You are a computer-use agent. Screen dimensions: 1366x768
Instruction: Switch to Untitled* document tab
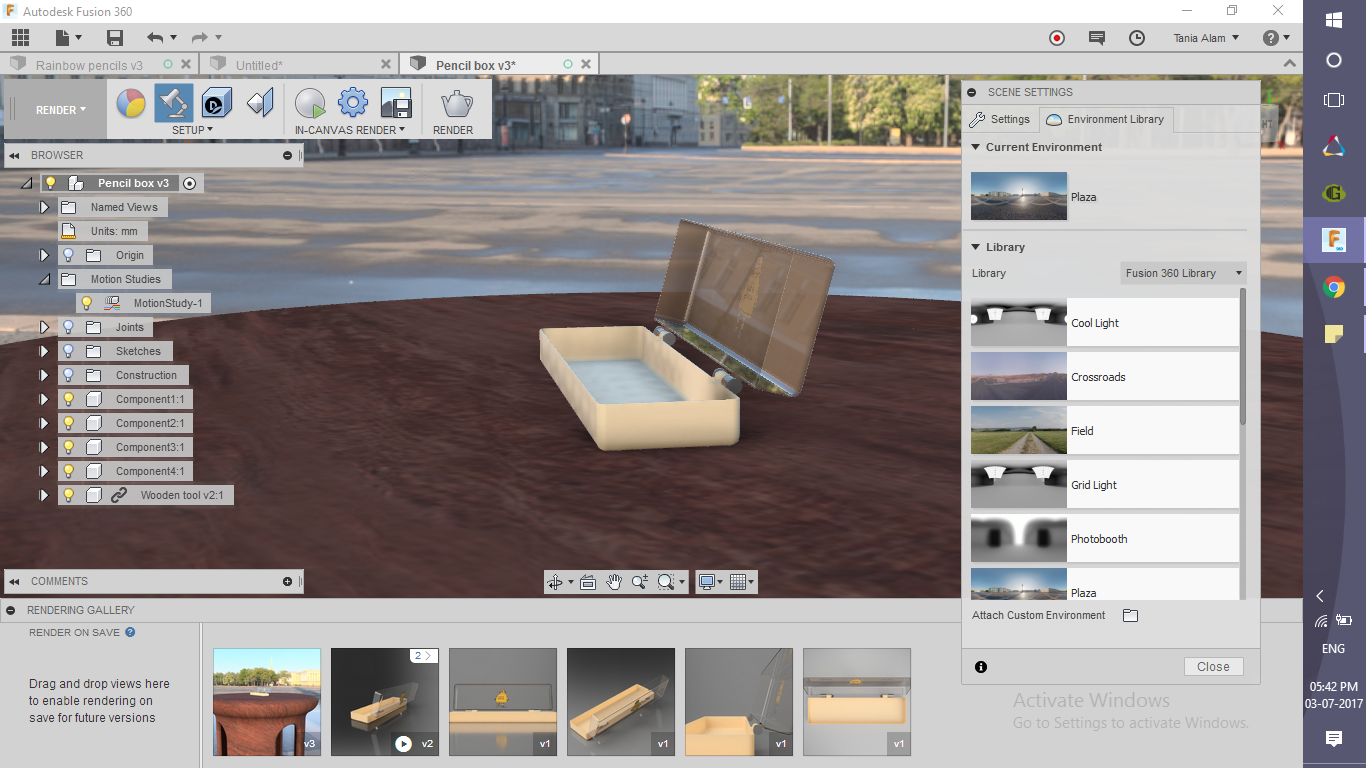pos(259,65)
